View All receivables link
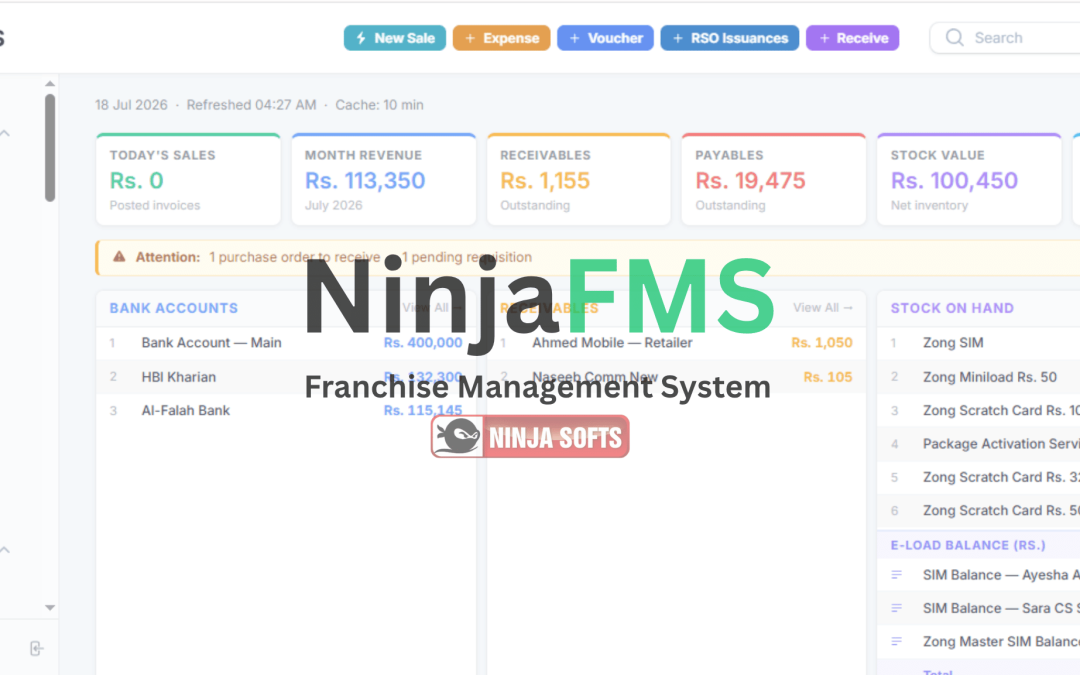This screenshot has width=1080, height=675. tap(822, 308)
